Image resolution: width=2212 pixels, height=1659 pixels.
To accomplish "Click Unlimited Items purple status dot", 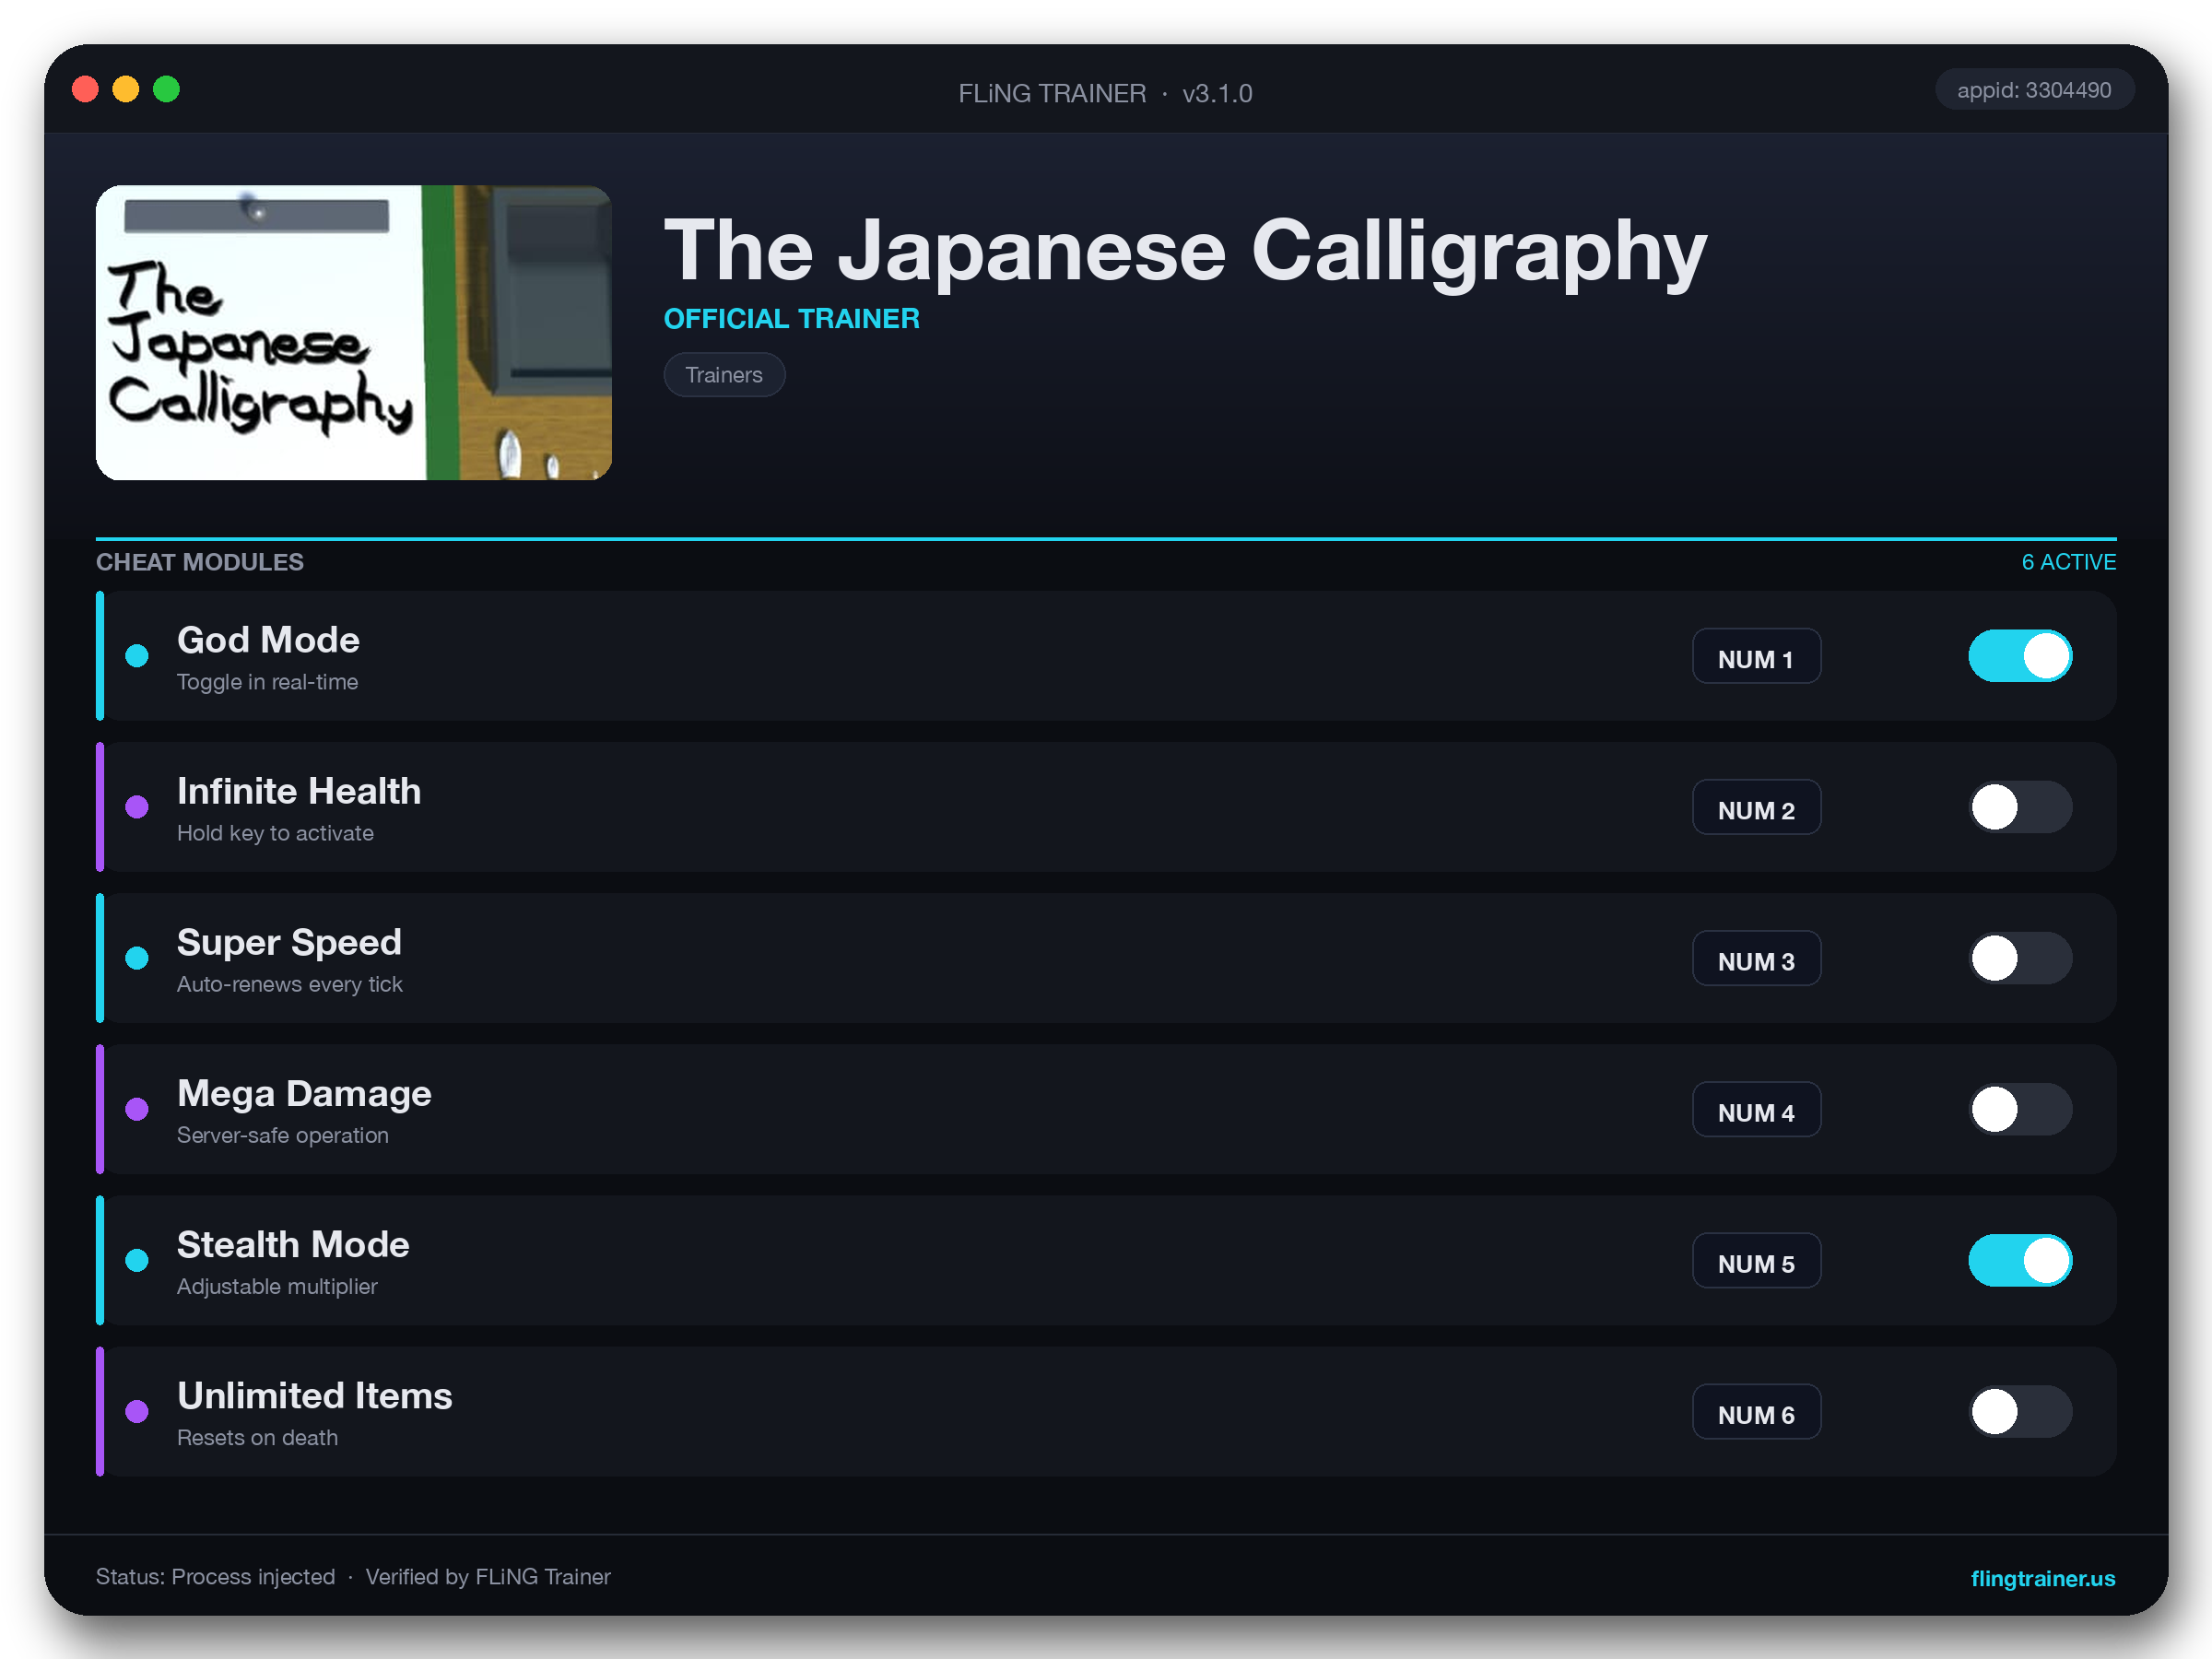I will [x=137, y=1411].
